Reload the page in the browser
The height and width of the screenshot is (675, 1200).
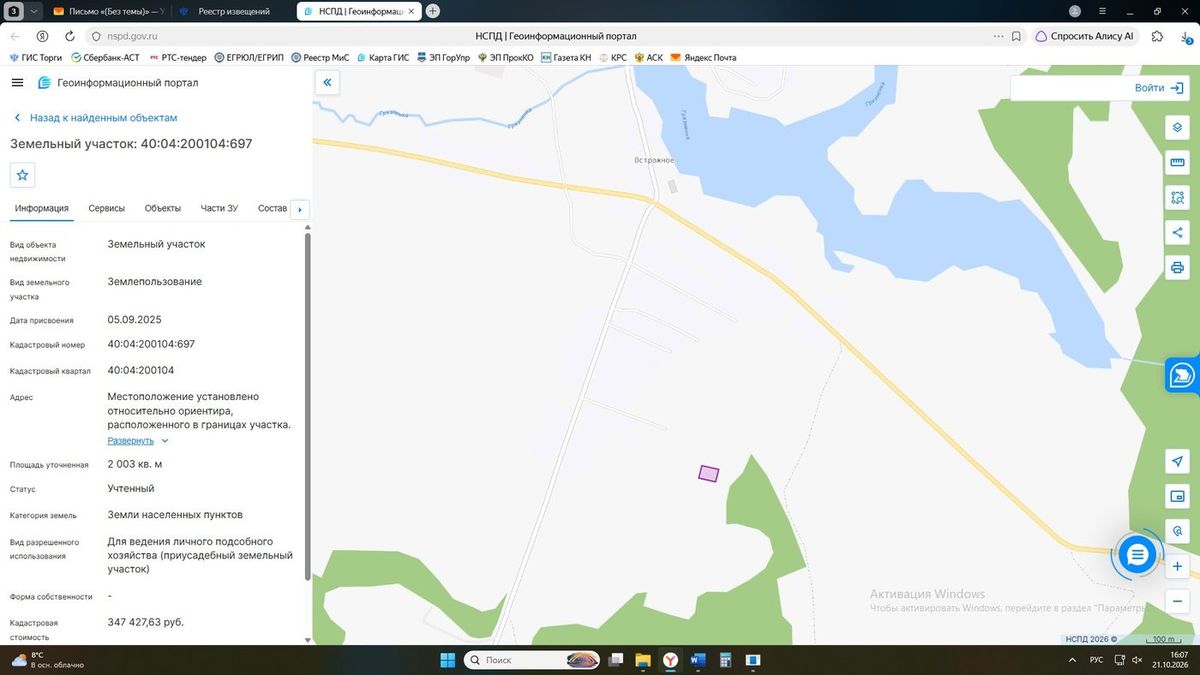(68, 36)
